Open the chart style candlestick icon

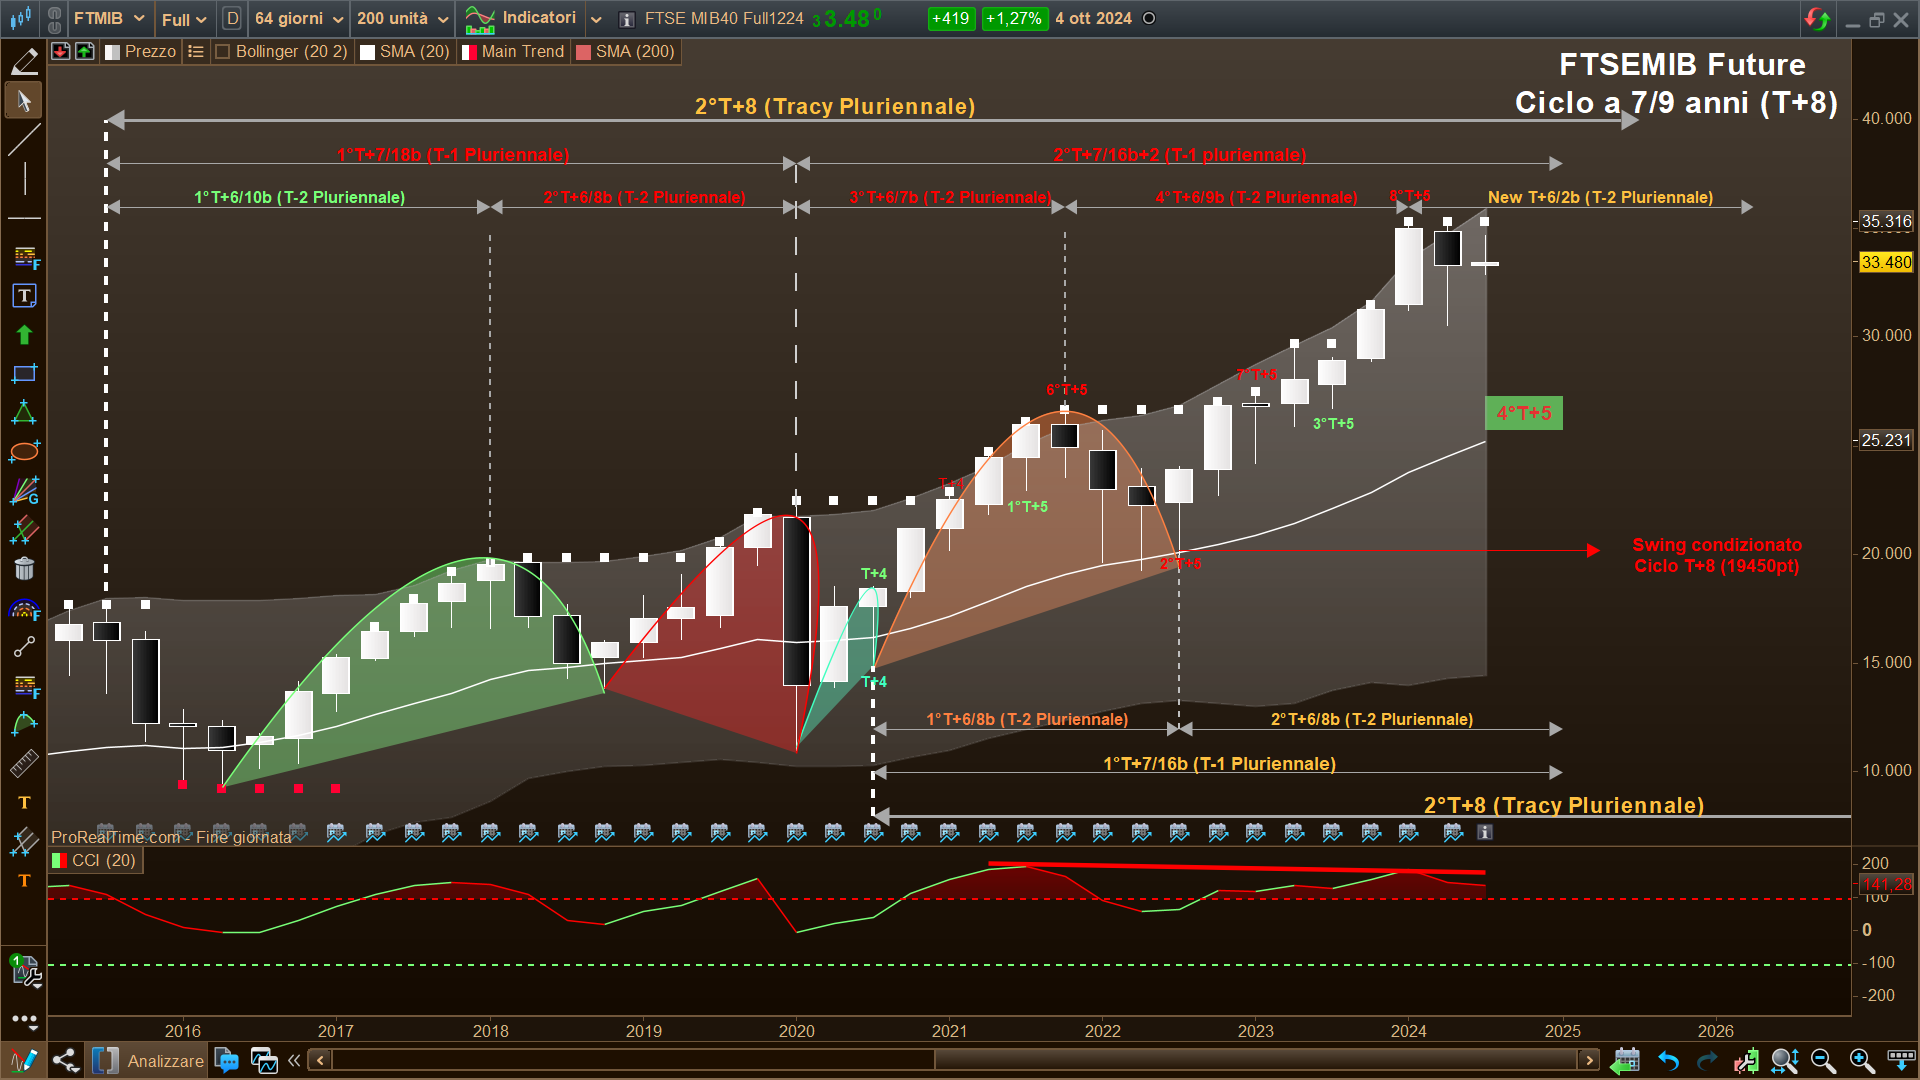point(21,18)
